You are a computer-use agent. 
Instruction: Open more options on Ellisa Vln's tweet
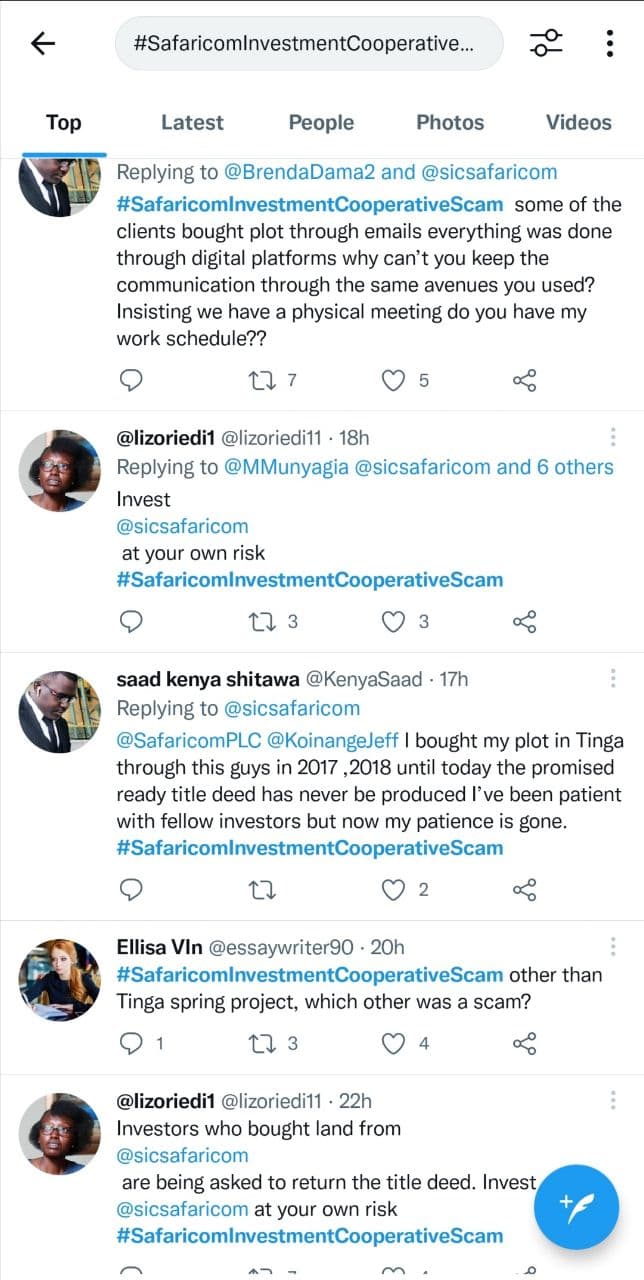[x=612, y=947]
